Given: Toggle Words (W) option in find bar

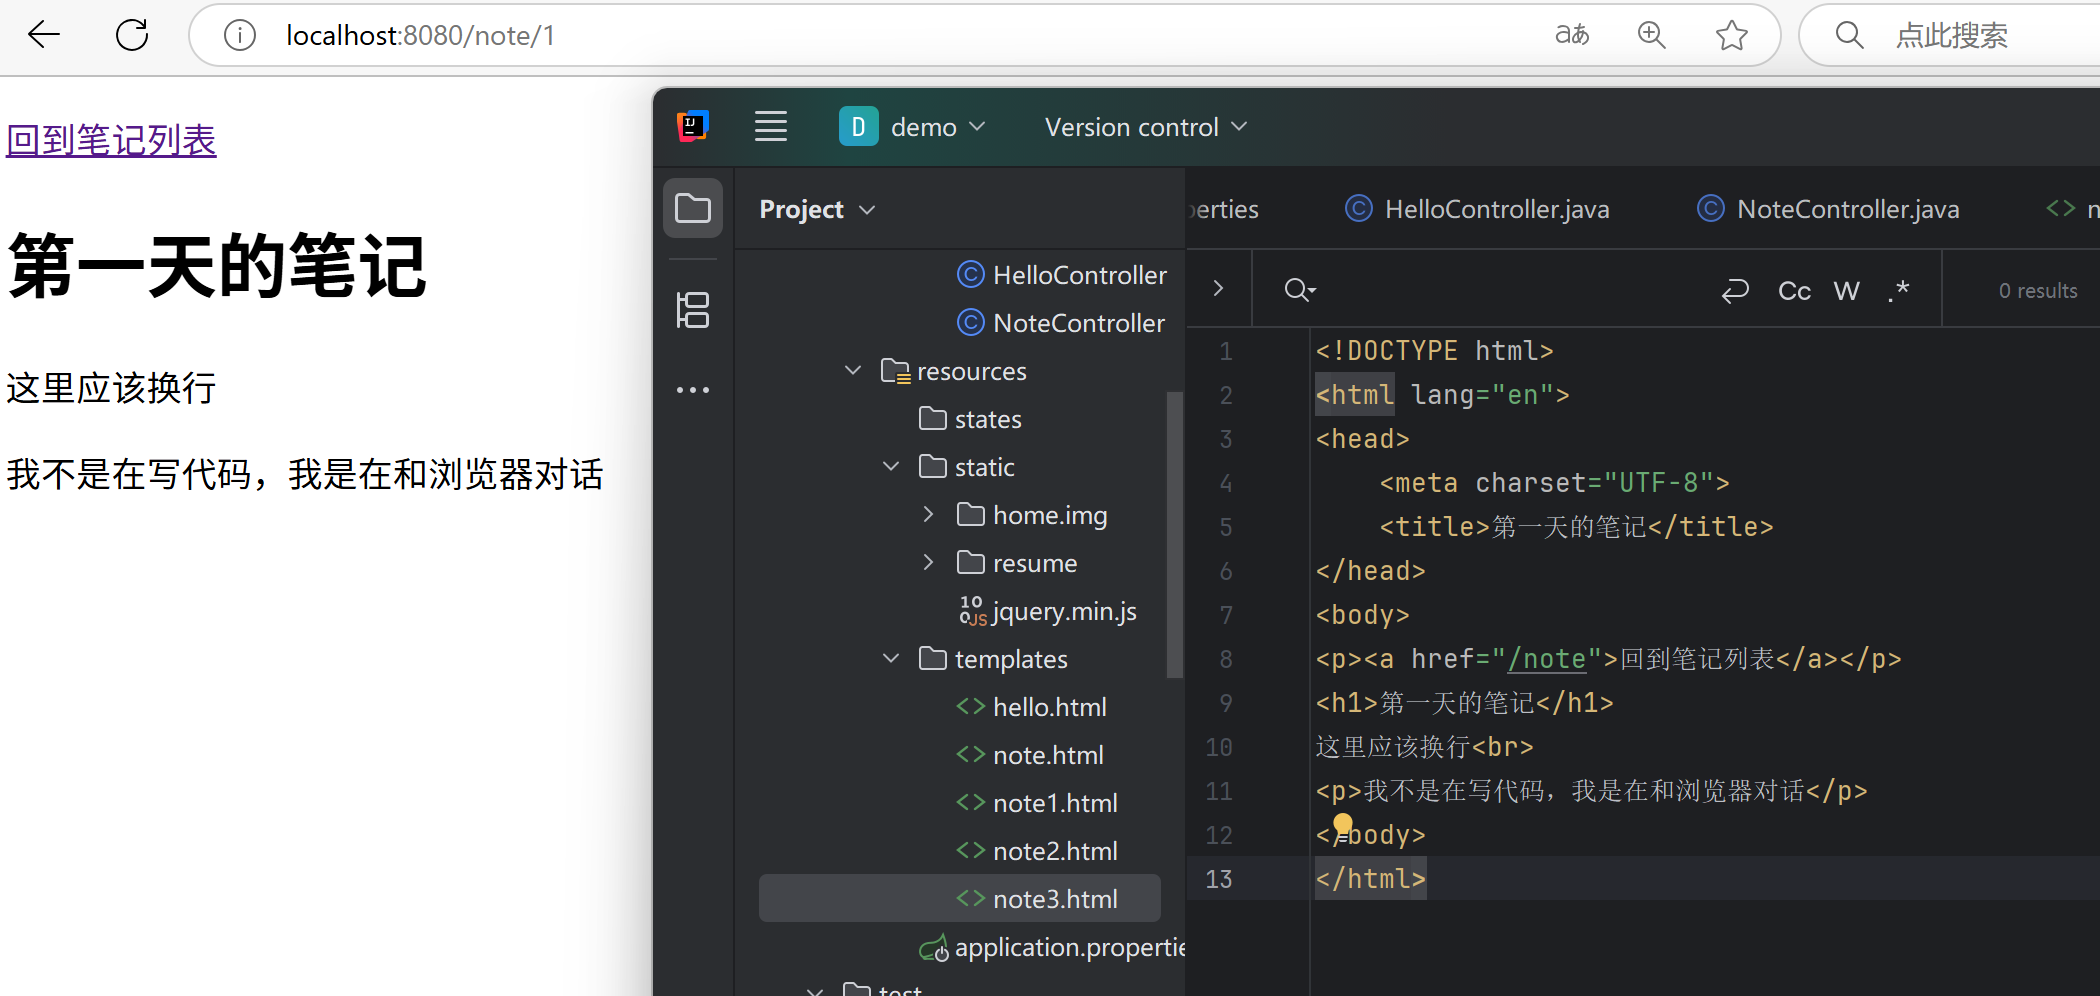Looking at the screenshot, I should click(1847, 291).
